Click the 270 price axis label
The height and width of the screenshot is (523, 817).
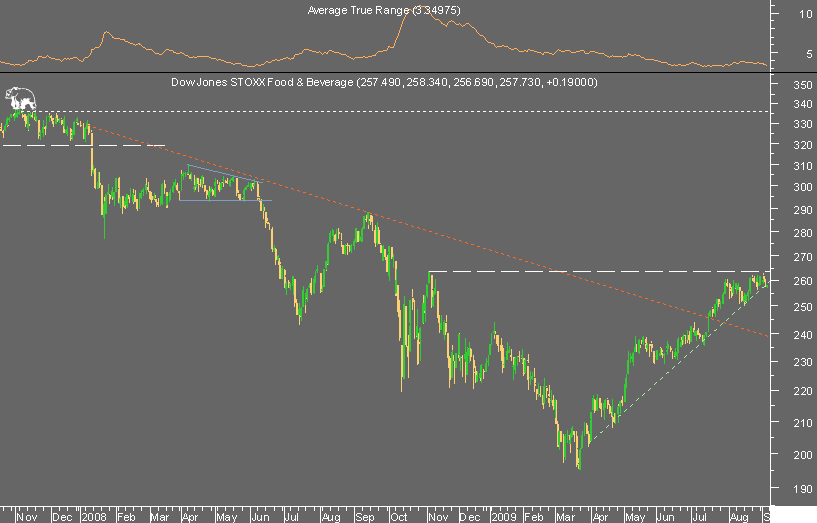coord(803,257)
